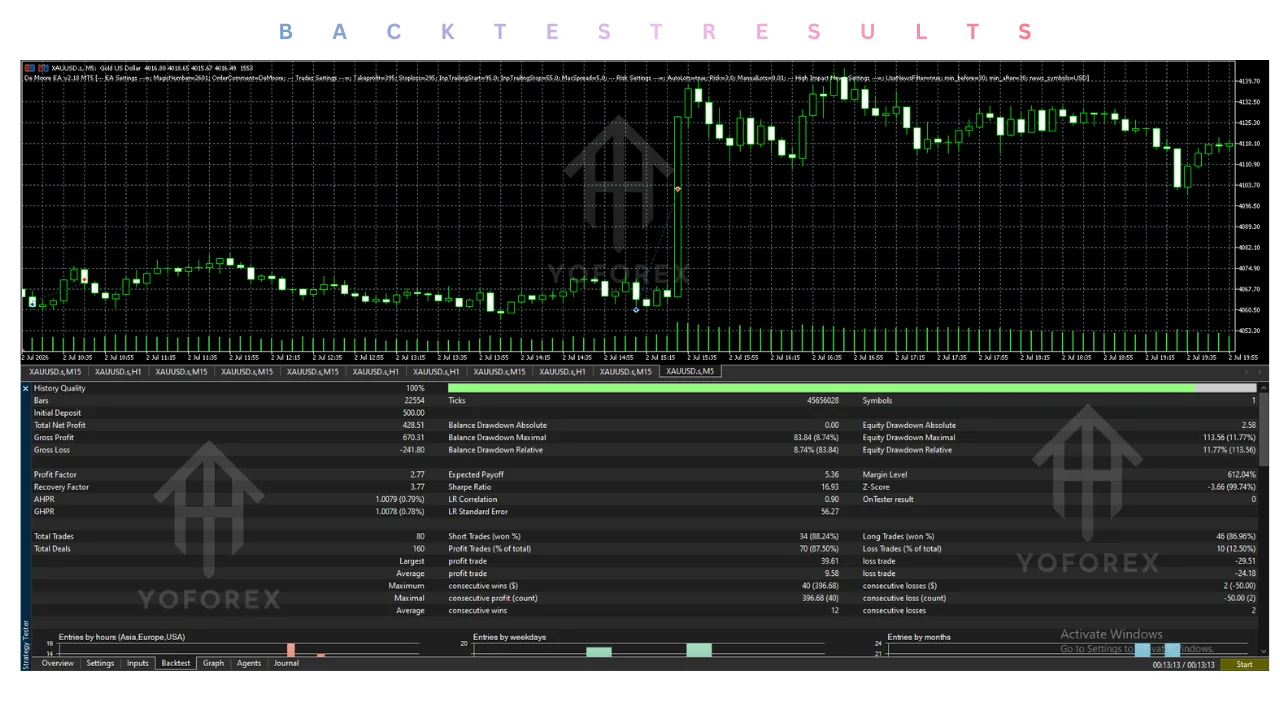This screenshot has height=720, width=1280.
Task: Click the Entries by weekdays chart title
Action: (x=510, y=636)
